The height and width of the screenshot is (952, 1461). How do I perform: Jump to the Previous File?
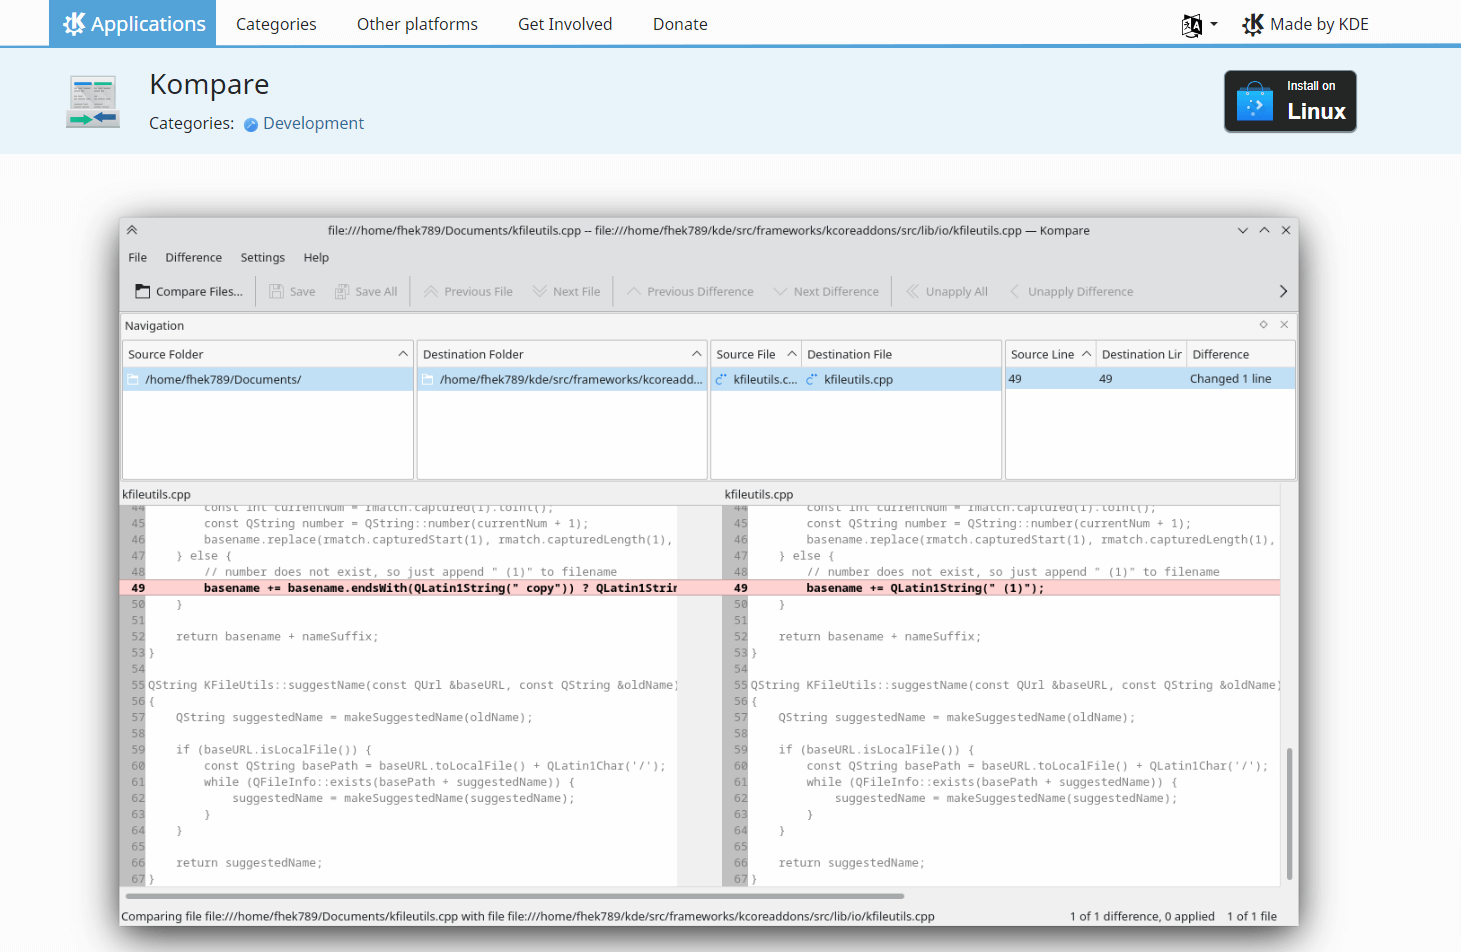pos(467,291)
